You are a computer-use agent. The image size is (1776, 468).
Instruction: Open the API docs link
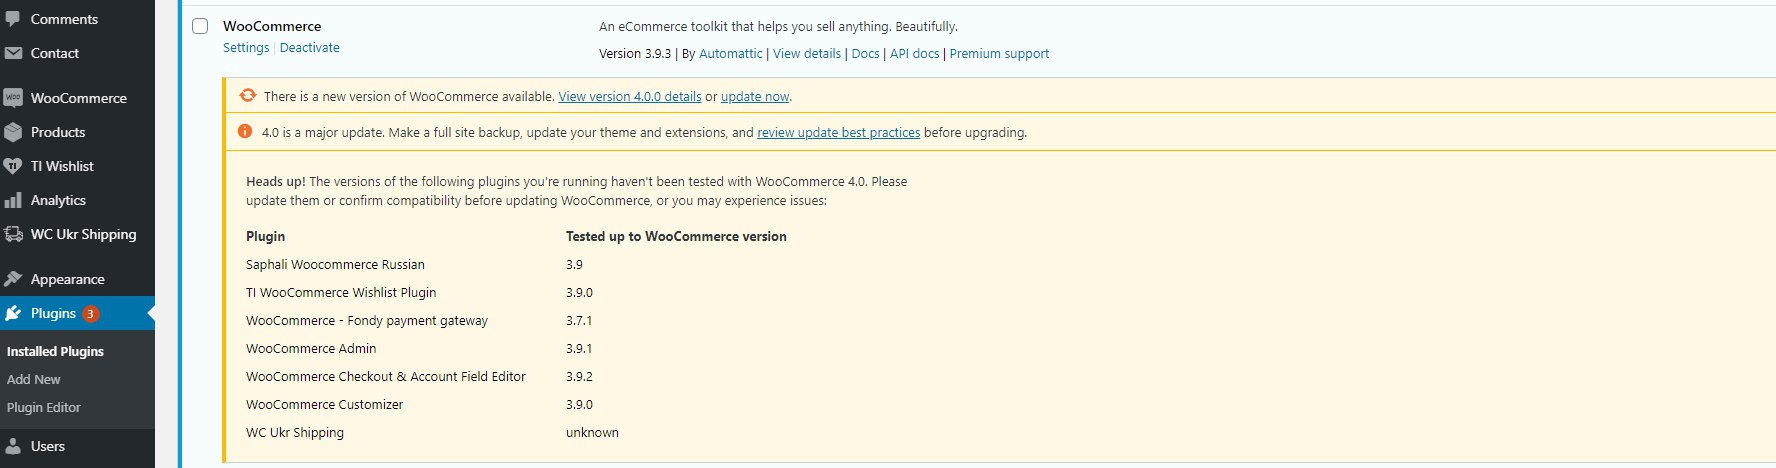click(x=915, y=54)
